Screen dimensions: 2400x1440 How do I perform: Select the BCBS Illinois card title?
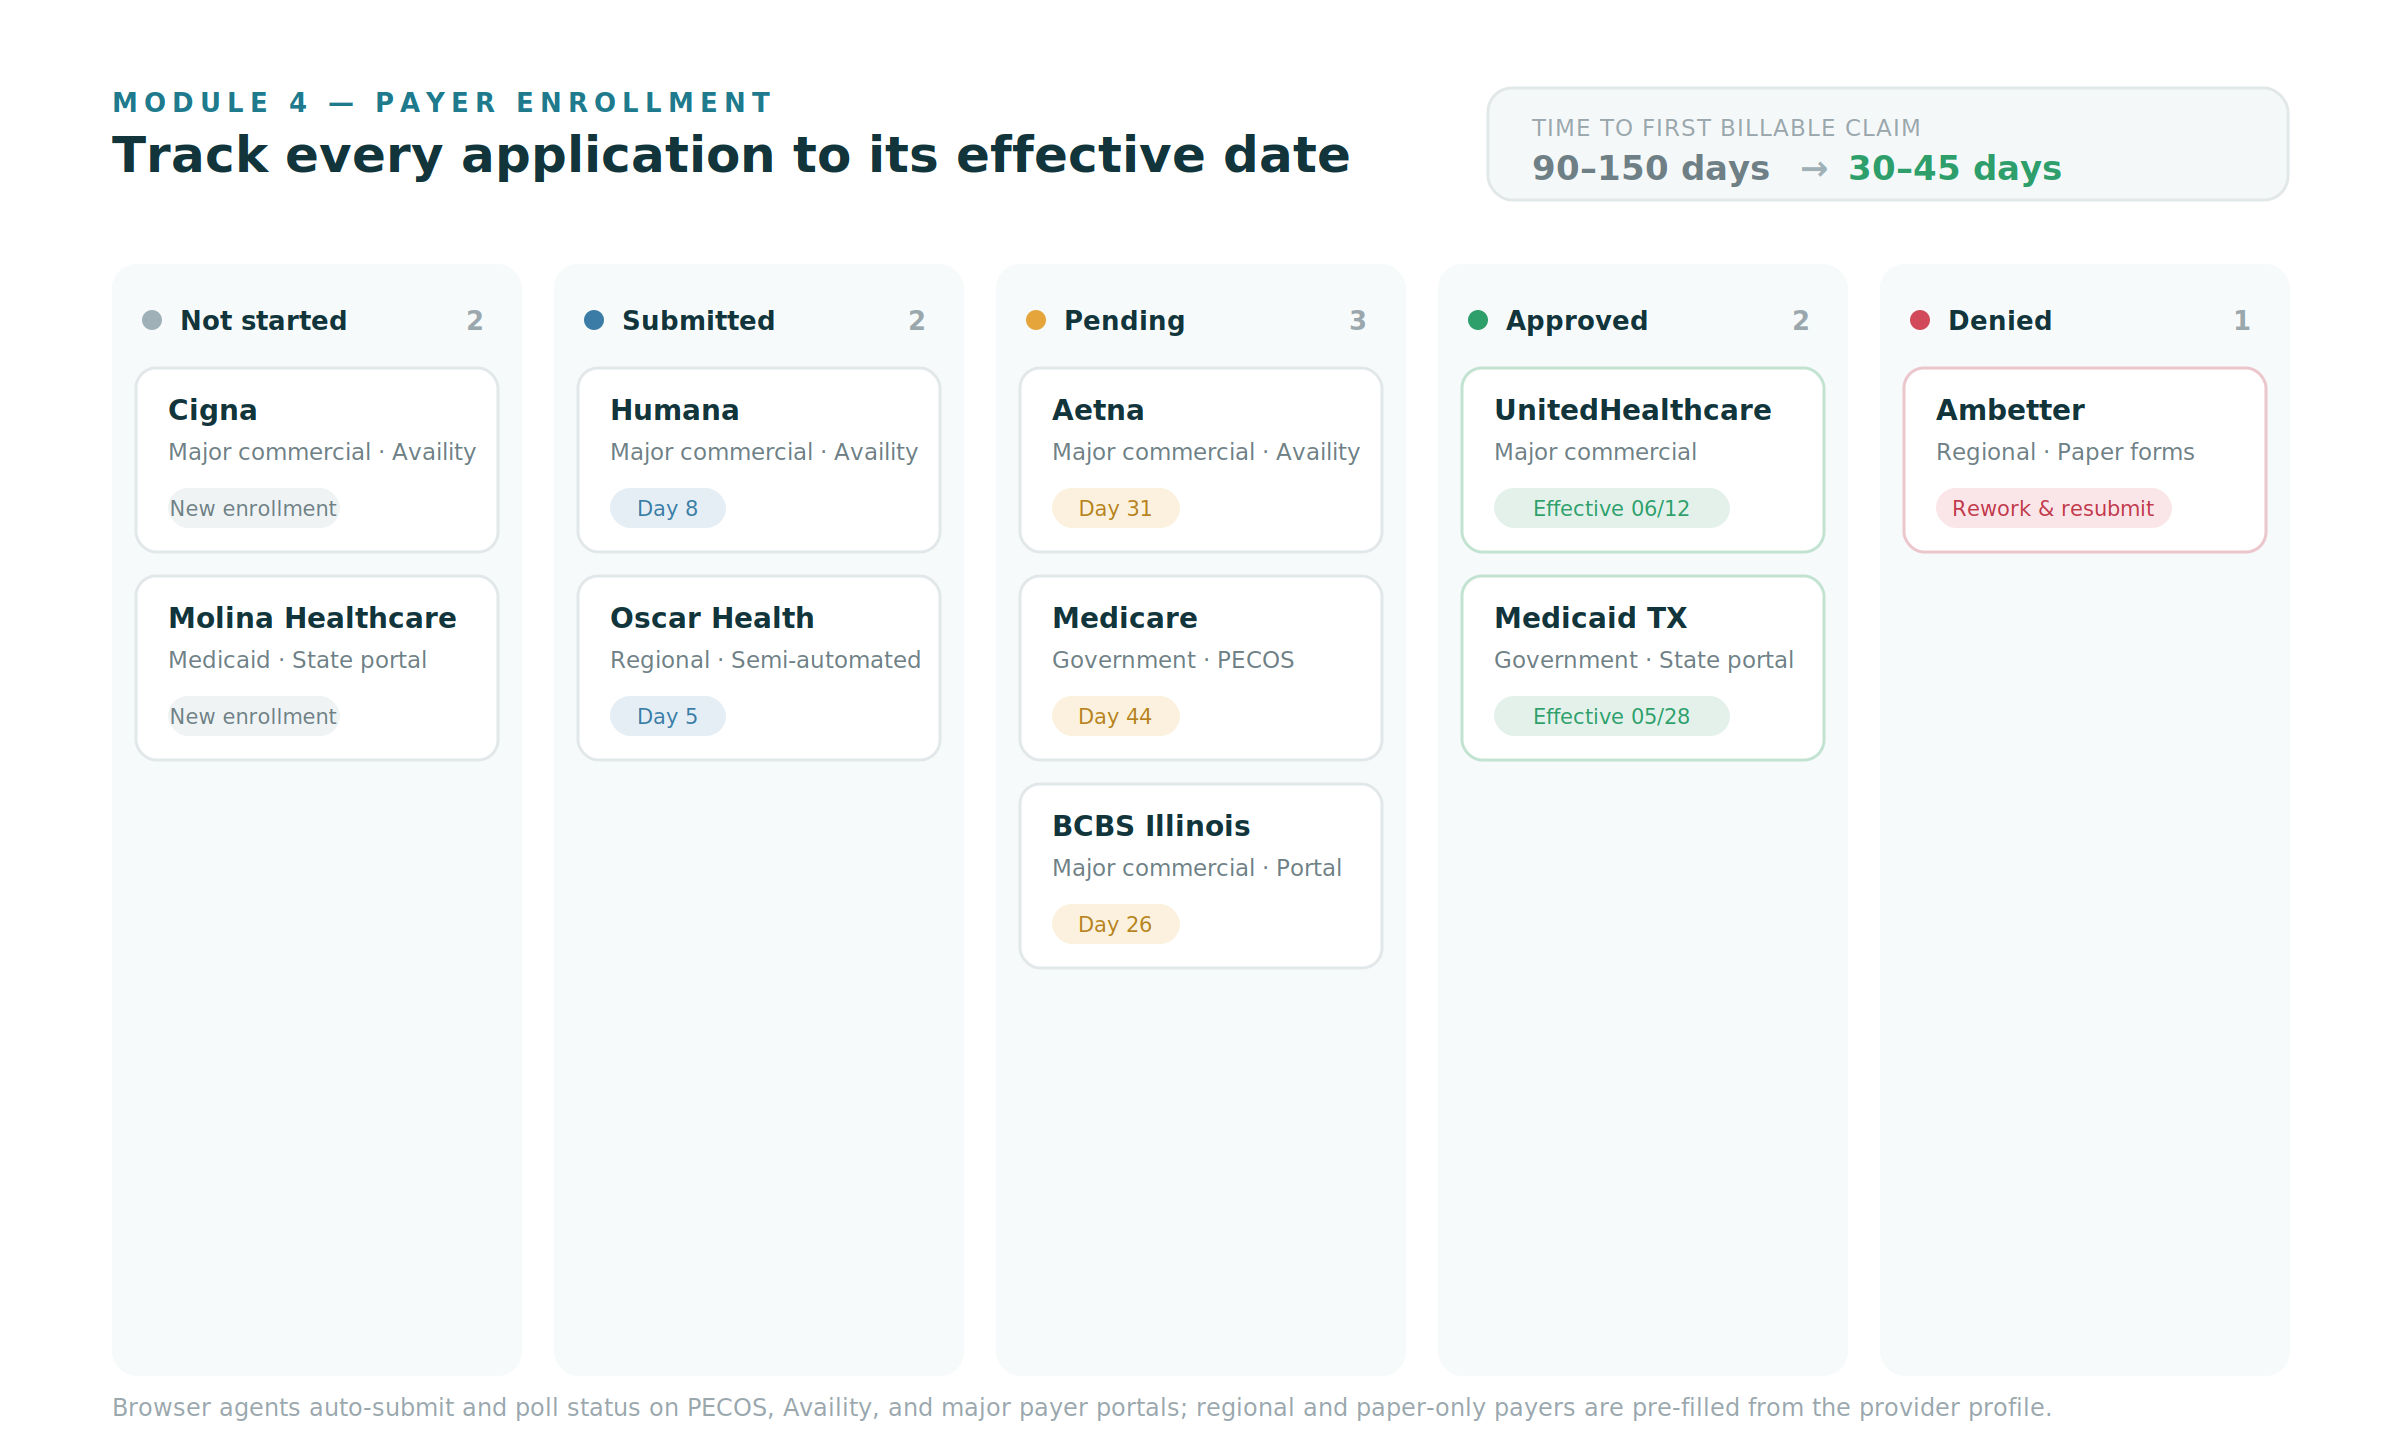tap(1151, 826)
